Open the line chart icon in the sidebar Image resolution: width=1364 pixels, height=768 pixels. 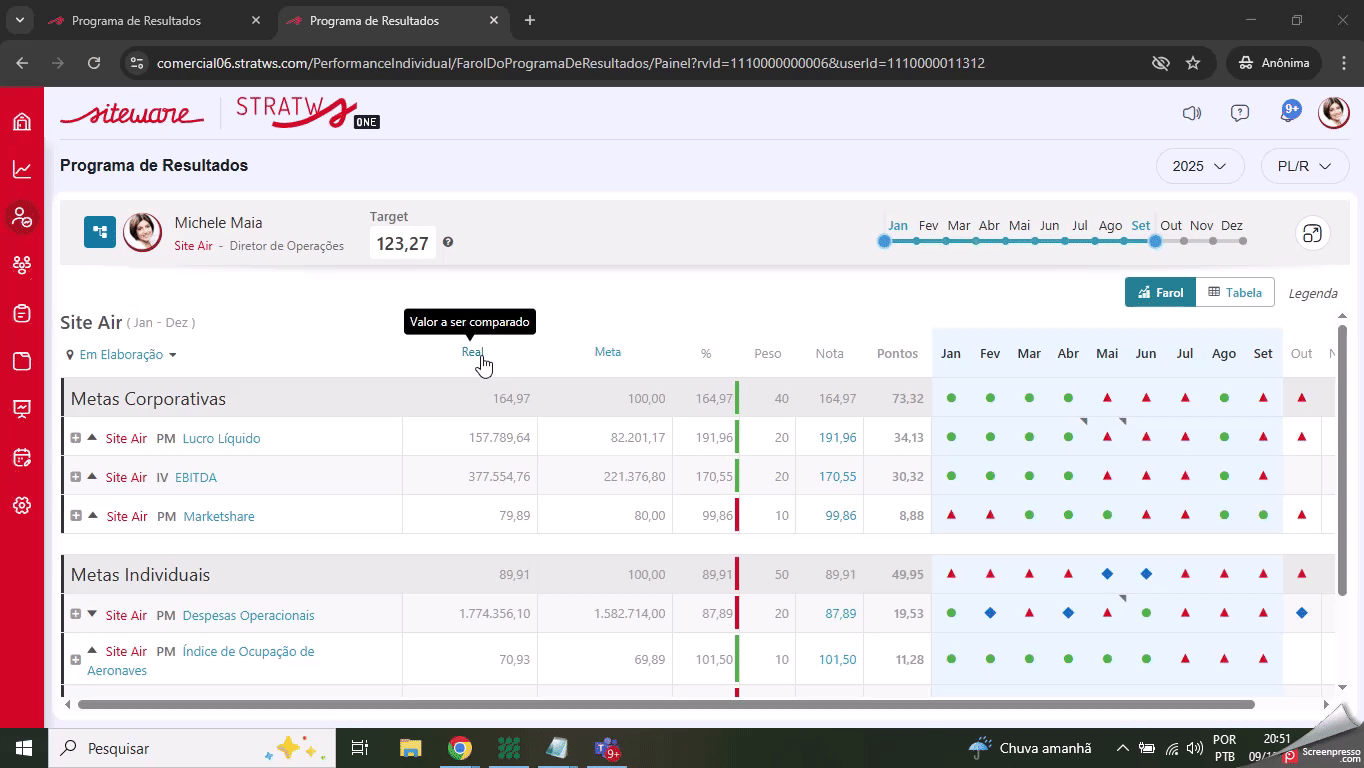coord(22,169)
